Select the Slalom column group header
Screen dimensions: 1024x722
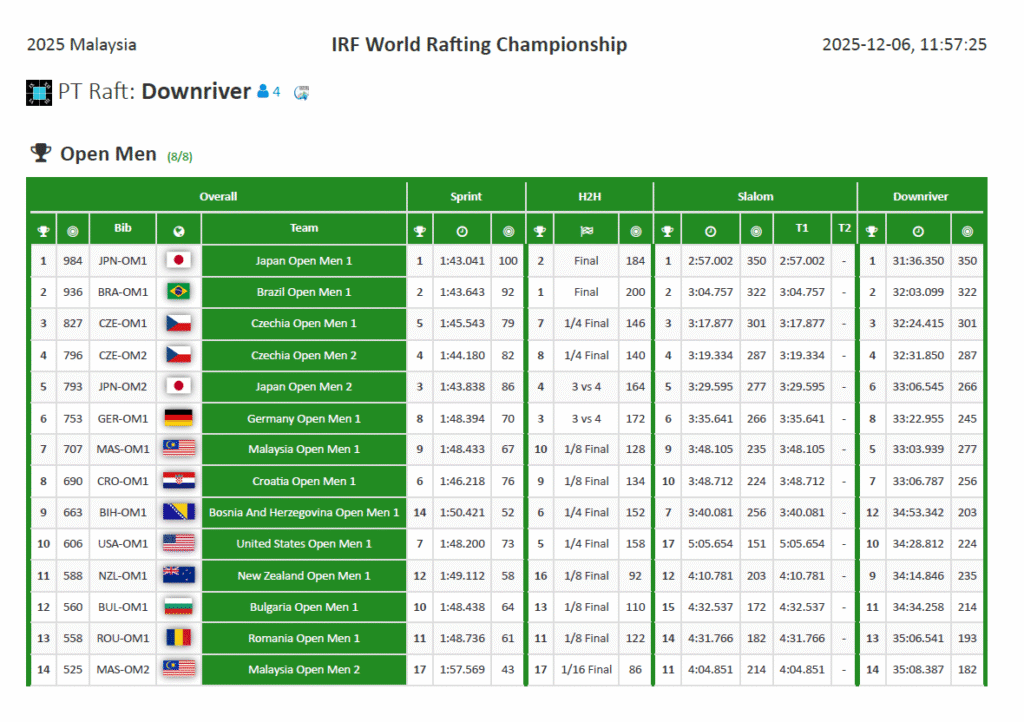click(755, 197)
